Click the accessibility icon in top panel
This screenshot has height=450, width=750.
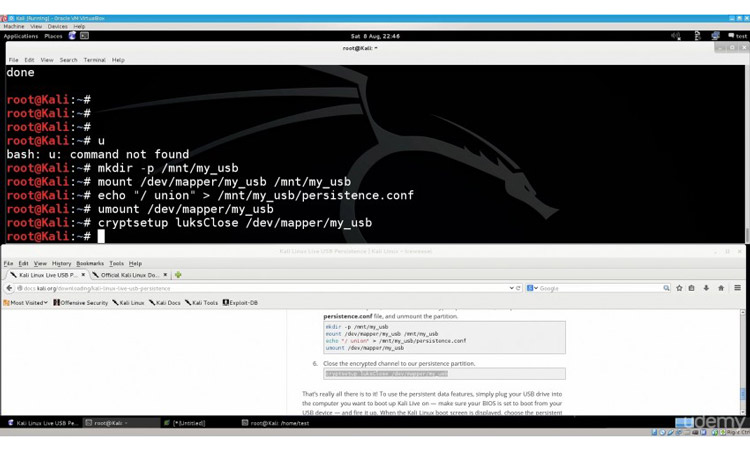tap(697, 36)
